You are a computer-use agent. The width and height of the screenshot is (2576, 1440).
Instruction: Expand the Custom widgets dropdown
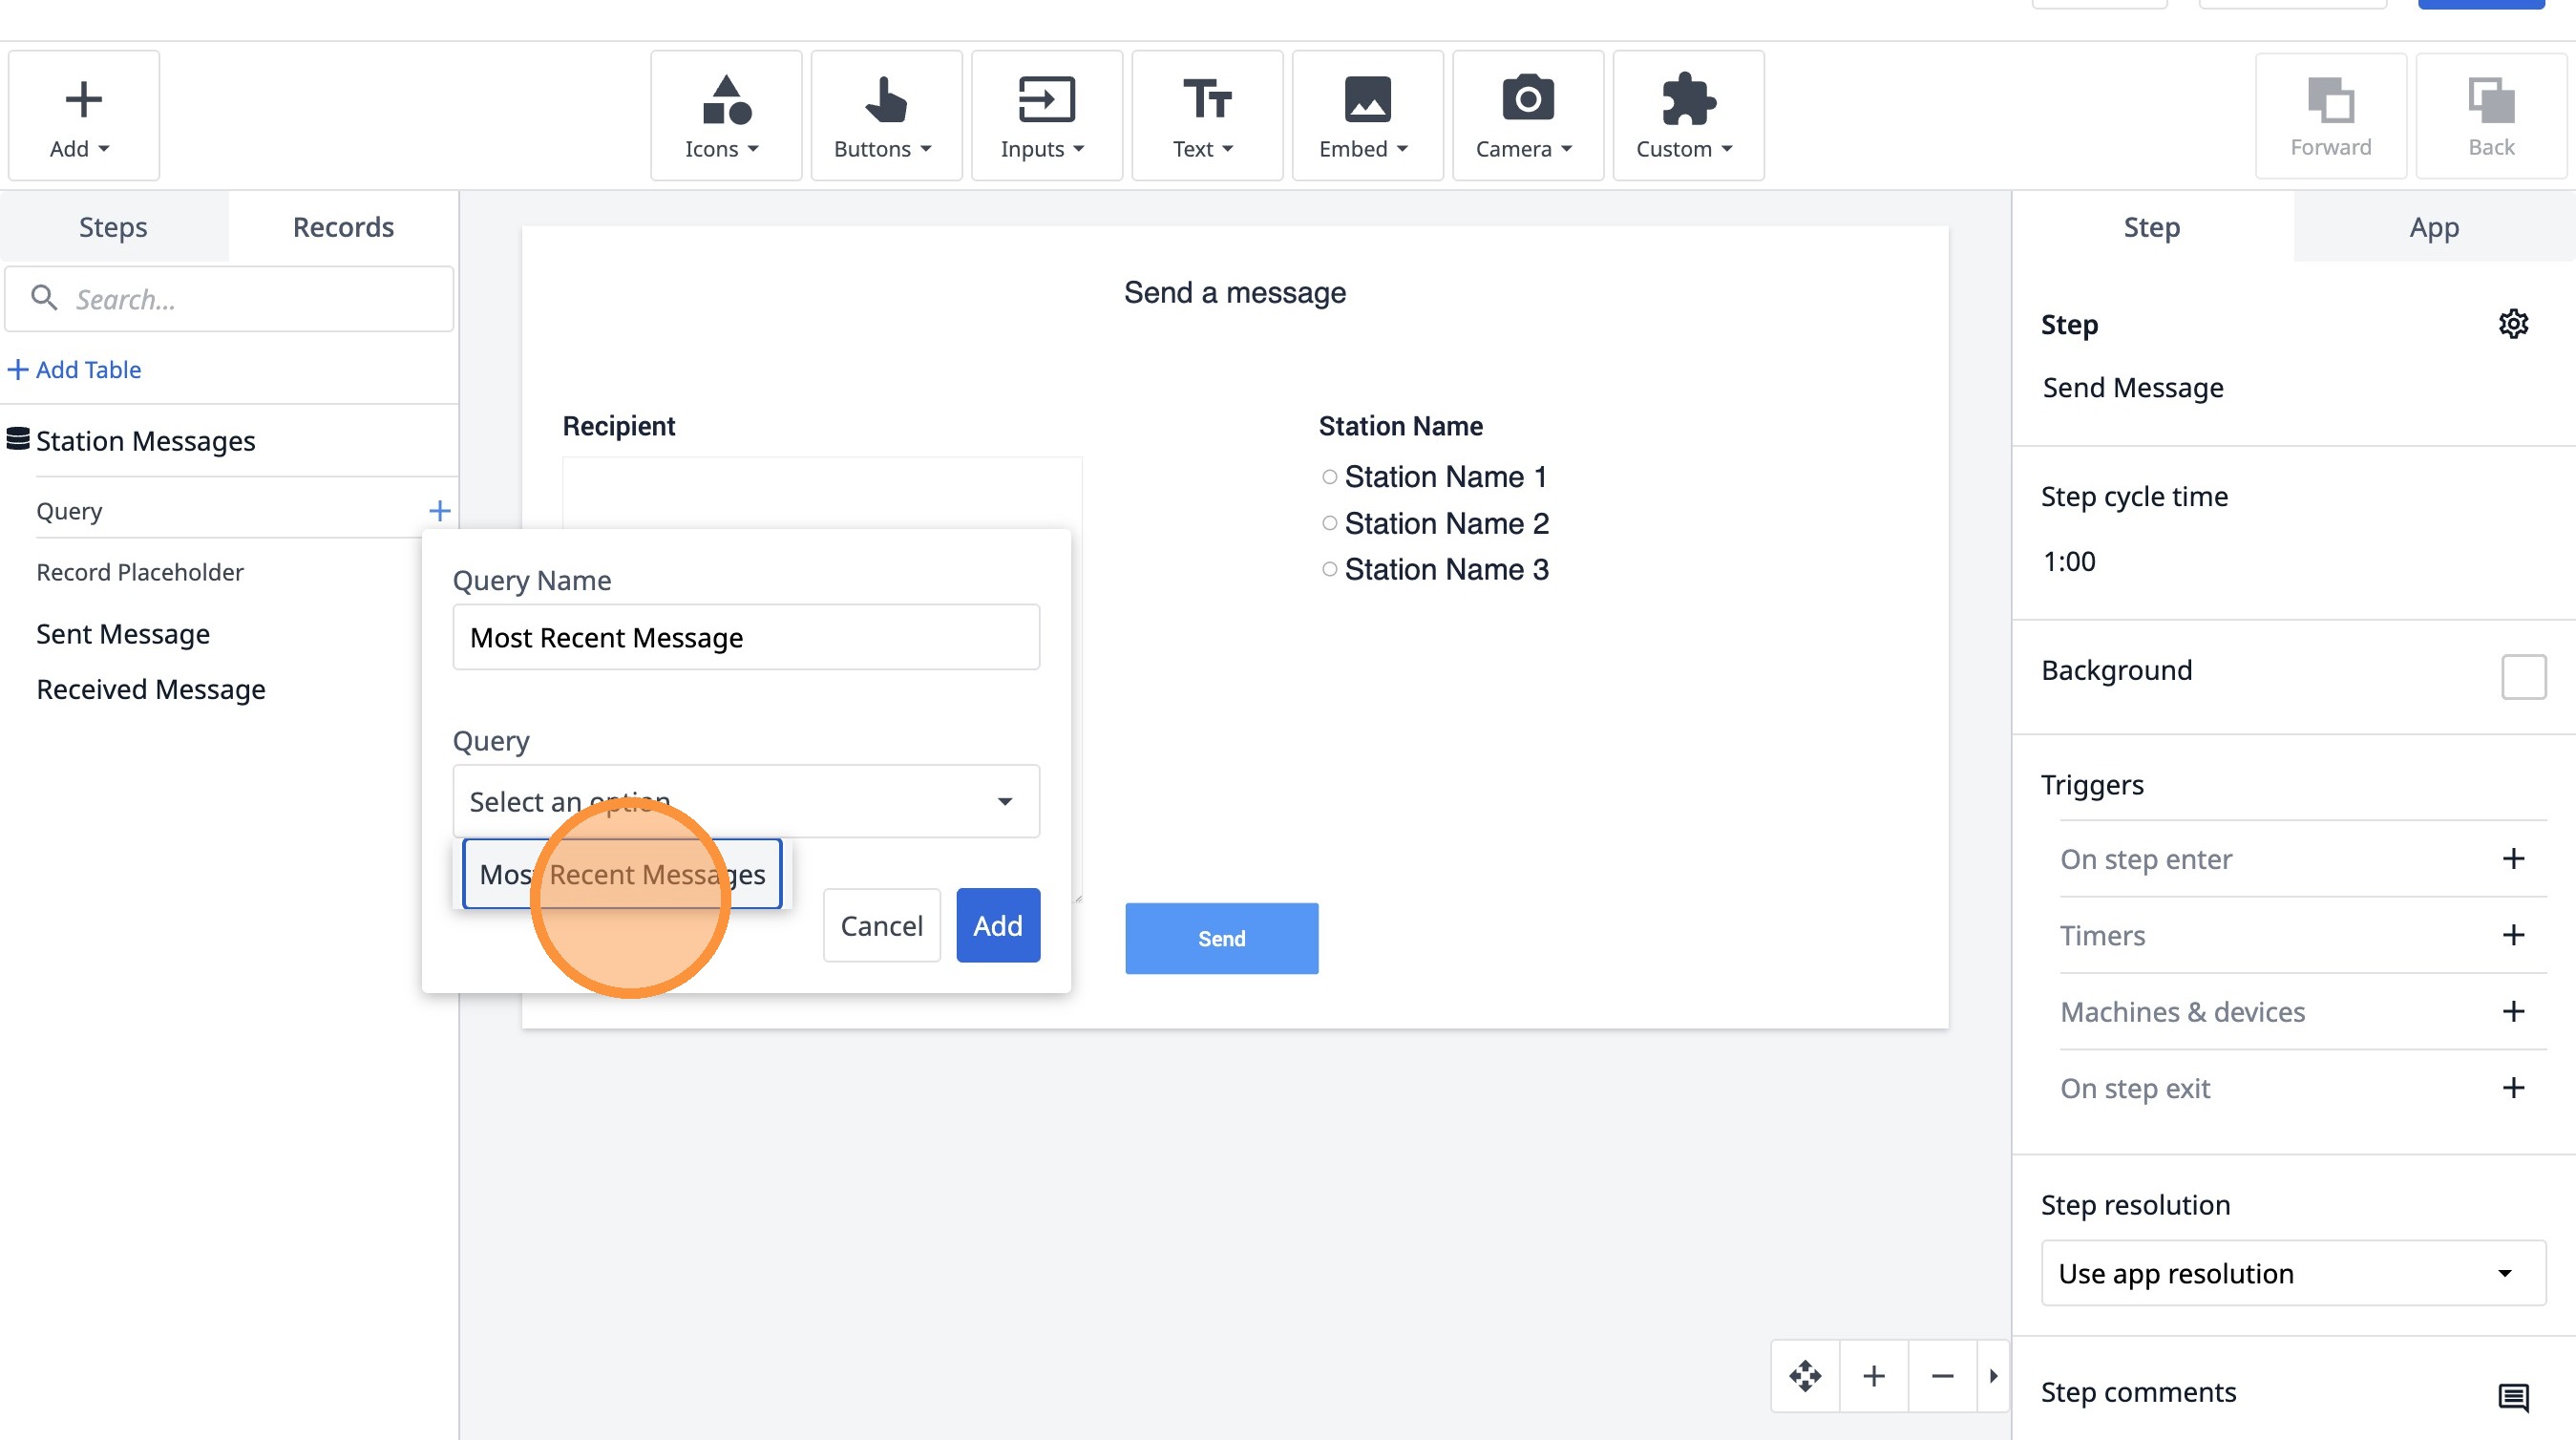[x=1687, y=116]
